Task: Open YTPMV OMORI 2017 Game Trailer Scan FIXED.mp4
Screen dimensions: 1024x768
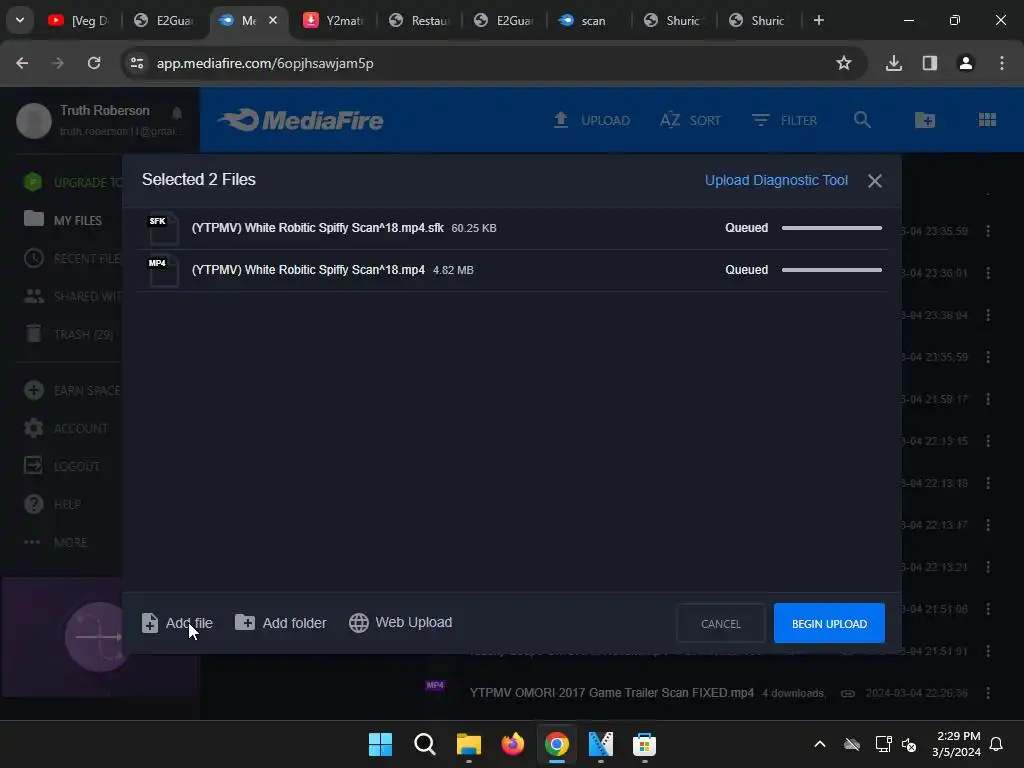Action: pyautogui.click(x=611, y=693)
